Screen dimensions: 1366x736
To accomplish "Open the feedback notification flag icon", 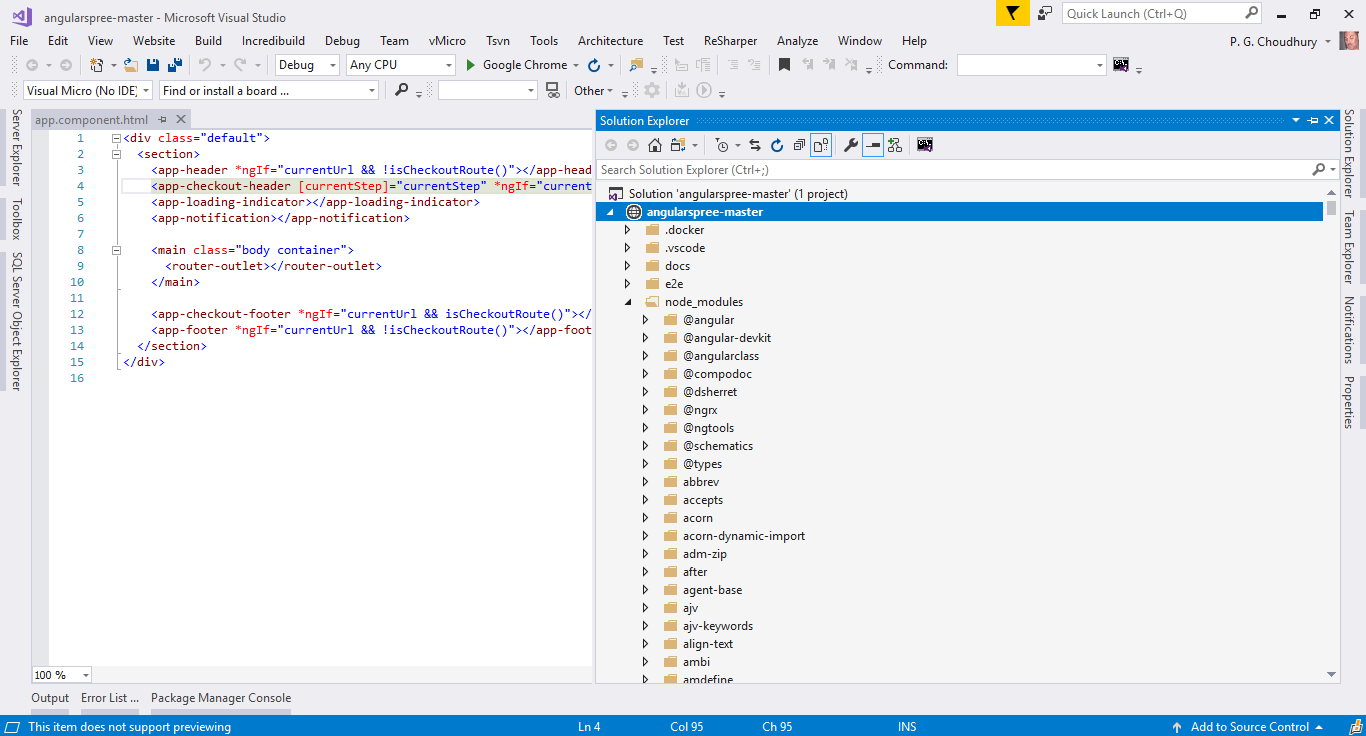I will (x=1013, y=13).
